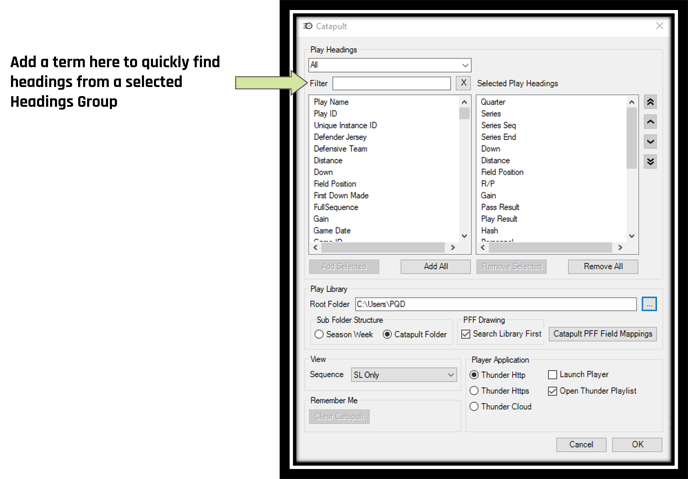Move selected heading to top
The width and height of the screenshot is (688, 479).
point(650,102)
